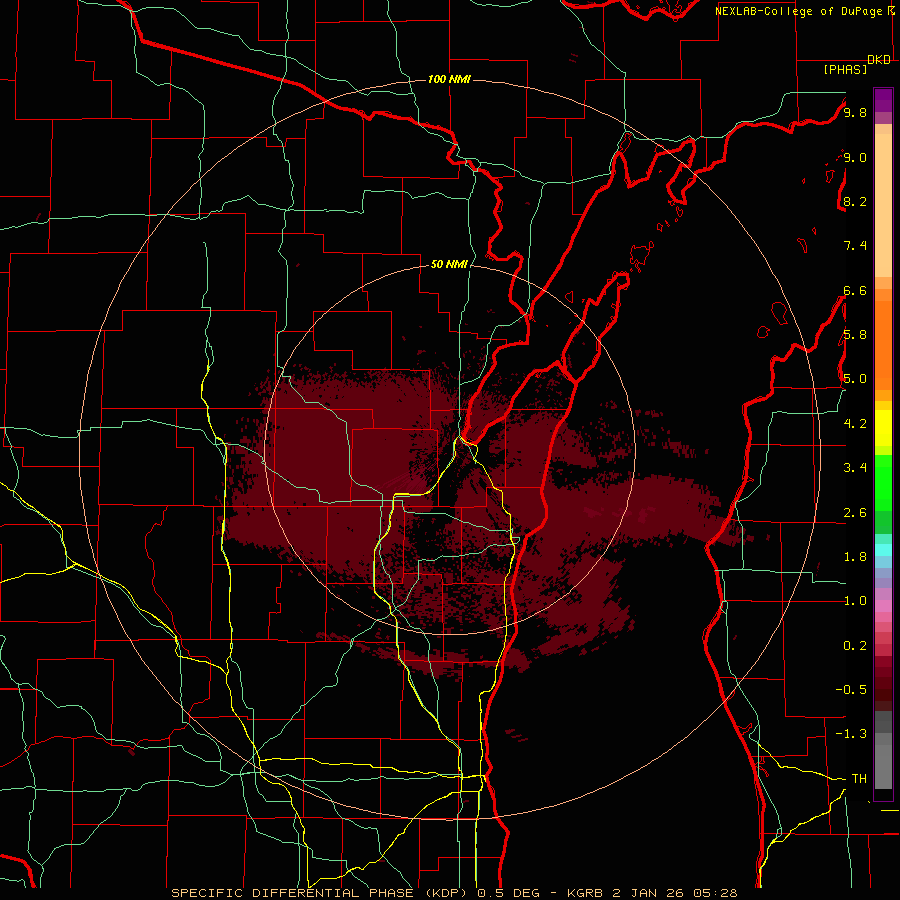The image size is (900, 900).
Task: Click the 100 NMI range ring label
Action: 449,79
